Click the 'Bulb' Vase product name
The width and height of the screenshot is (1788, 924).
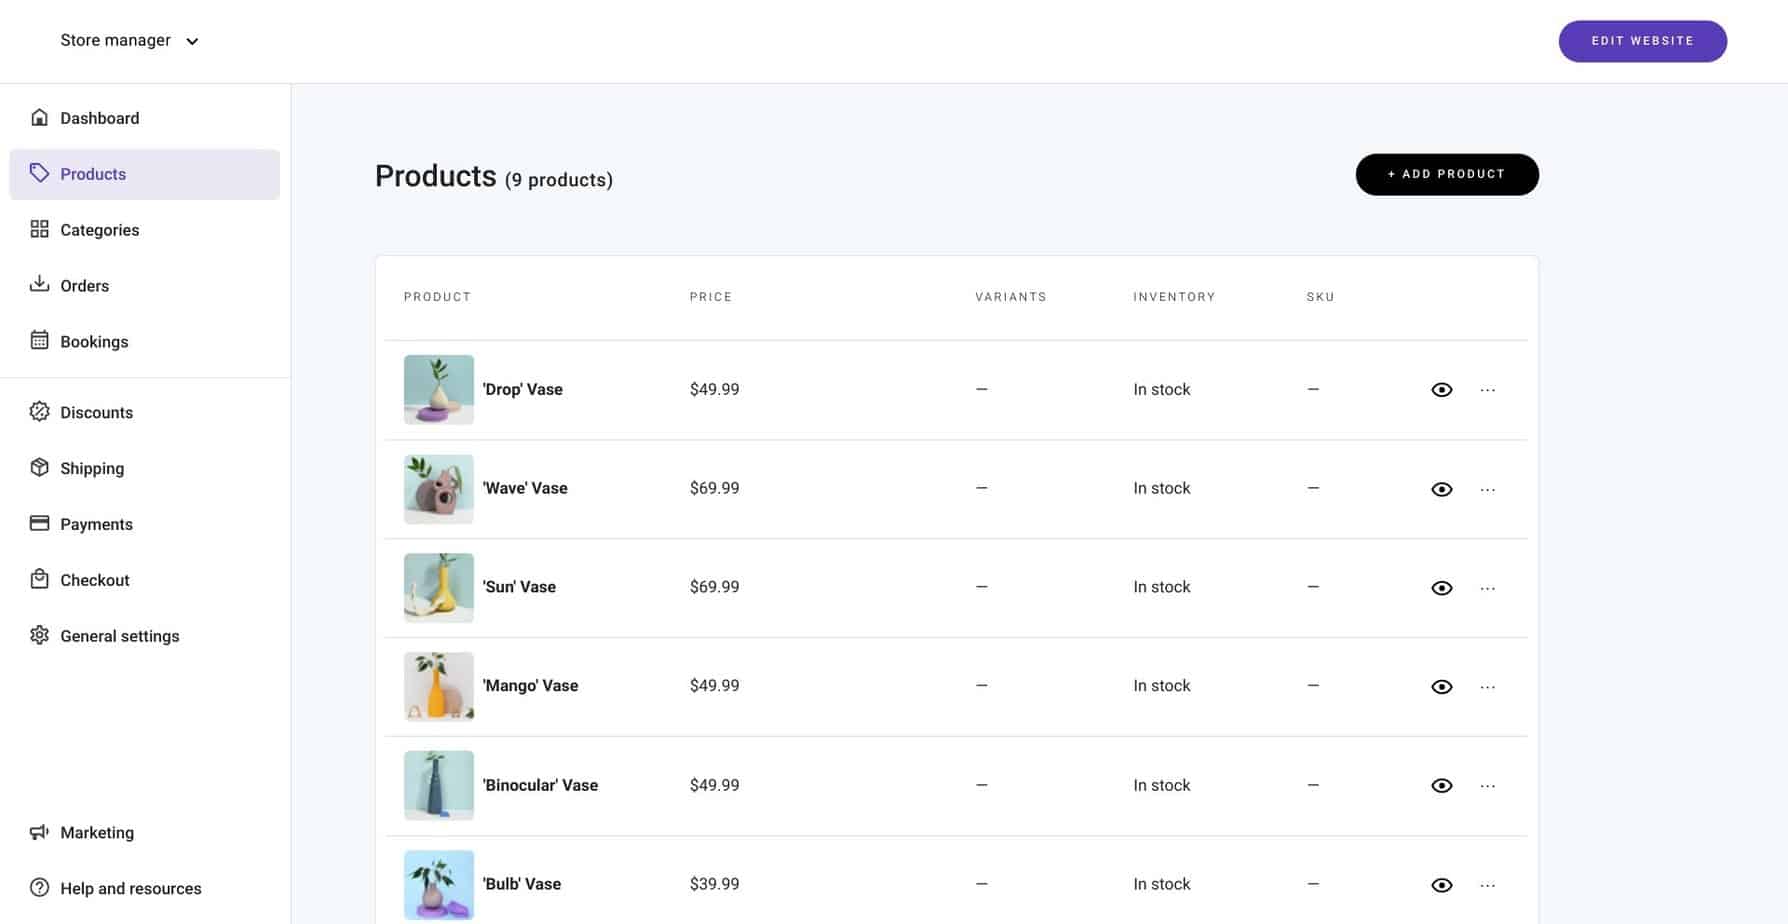click(521, 884)
